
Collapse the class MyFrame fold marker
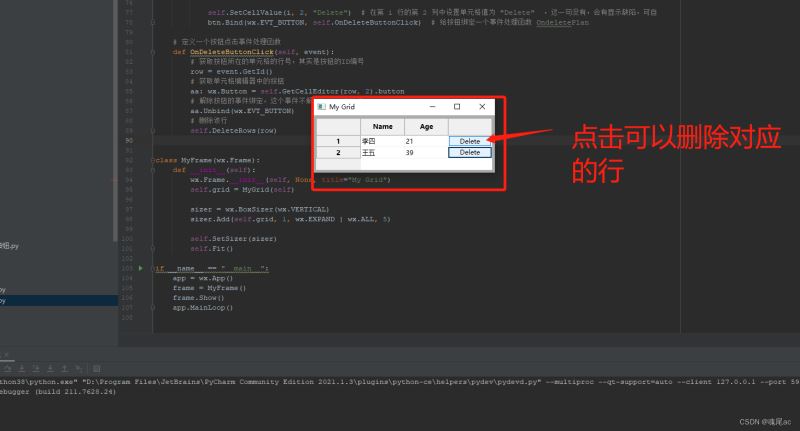tap(153, 160)
